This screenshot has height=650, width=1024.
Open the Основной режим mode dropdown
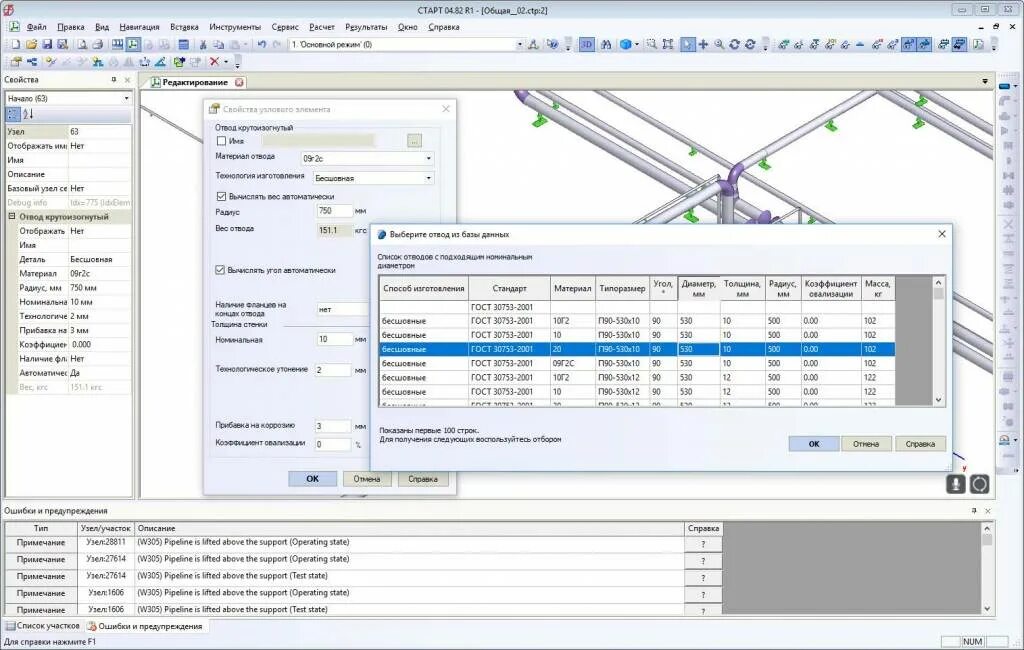pyautogui.click(x=520, y=44)
